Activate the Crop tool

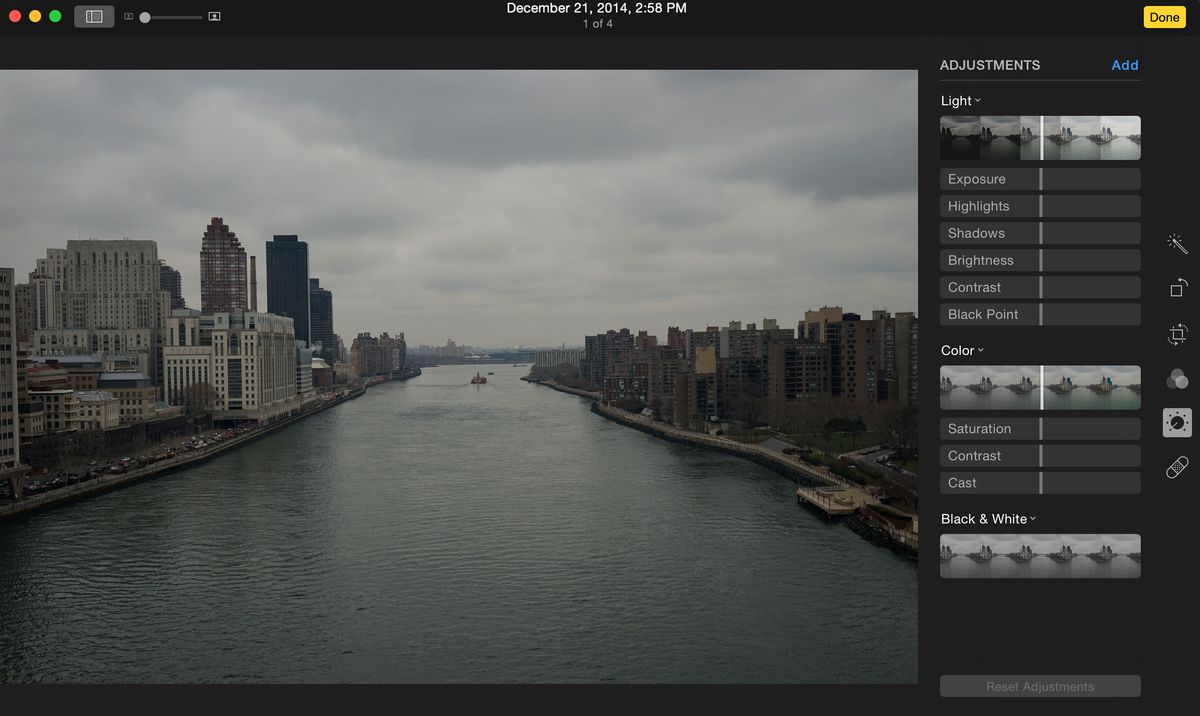point(1177,333)
